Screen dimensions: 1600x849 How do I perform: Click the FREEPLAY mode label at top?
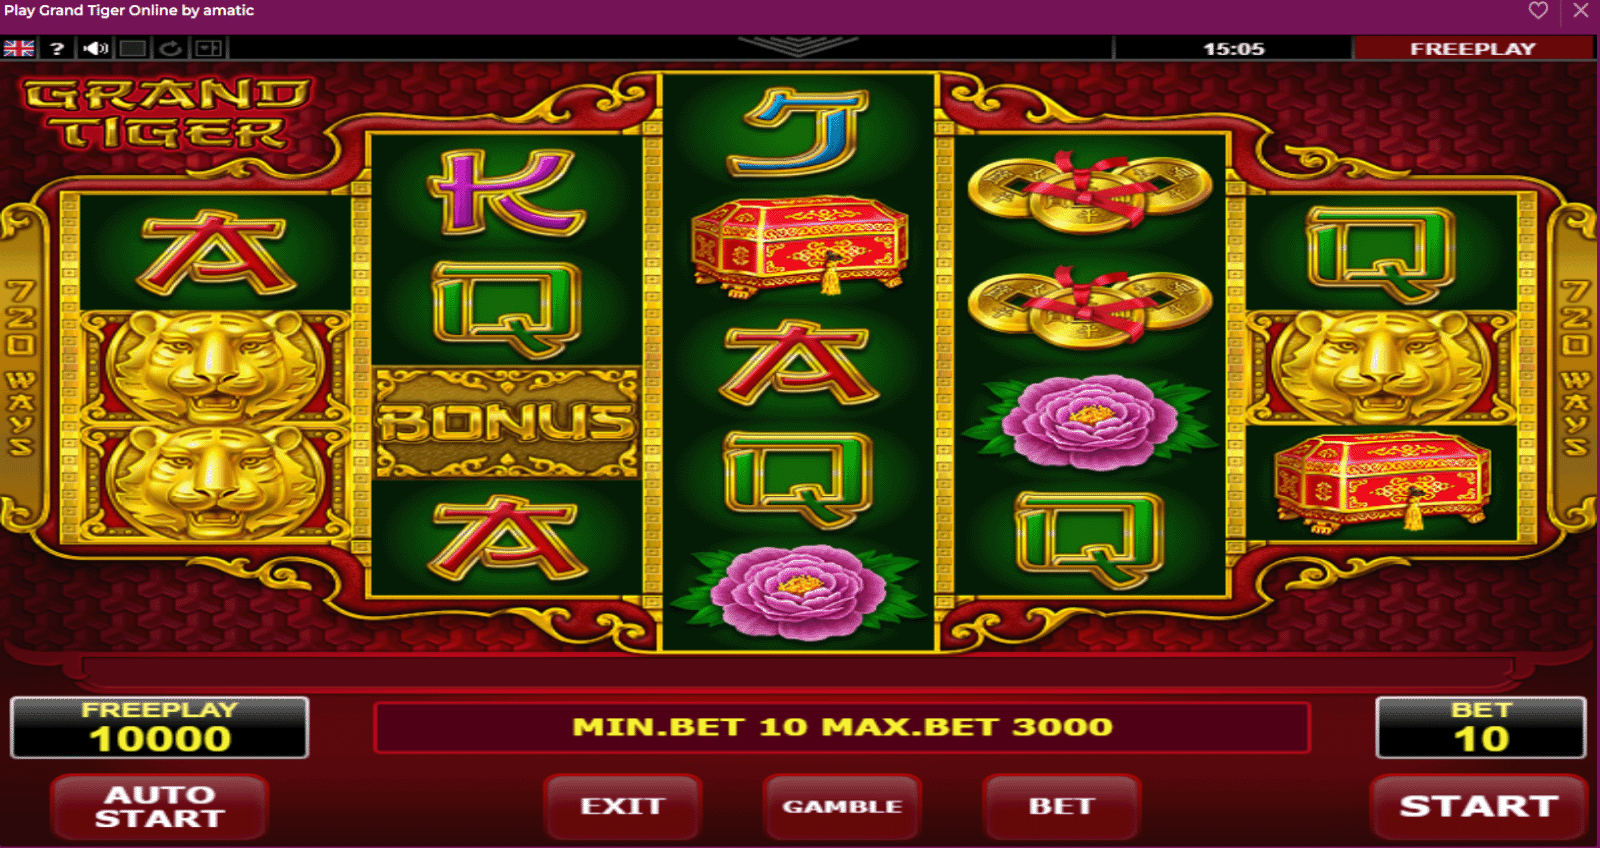1473,48
